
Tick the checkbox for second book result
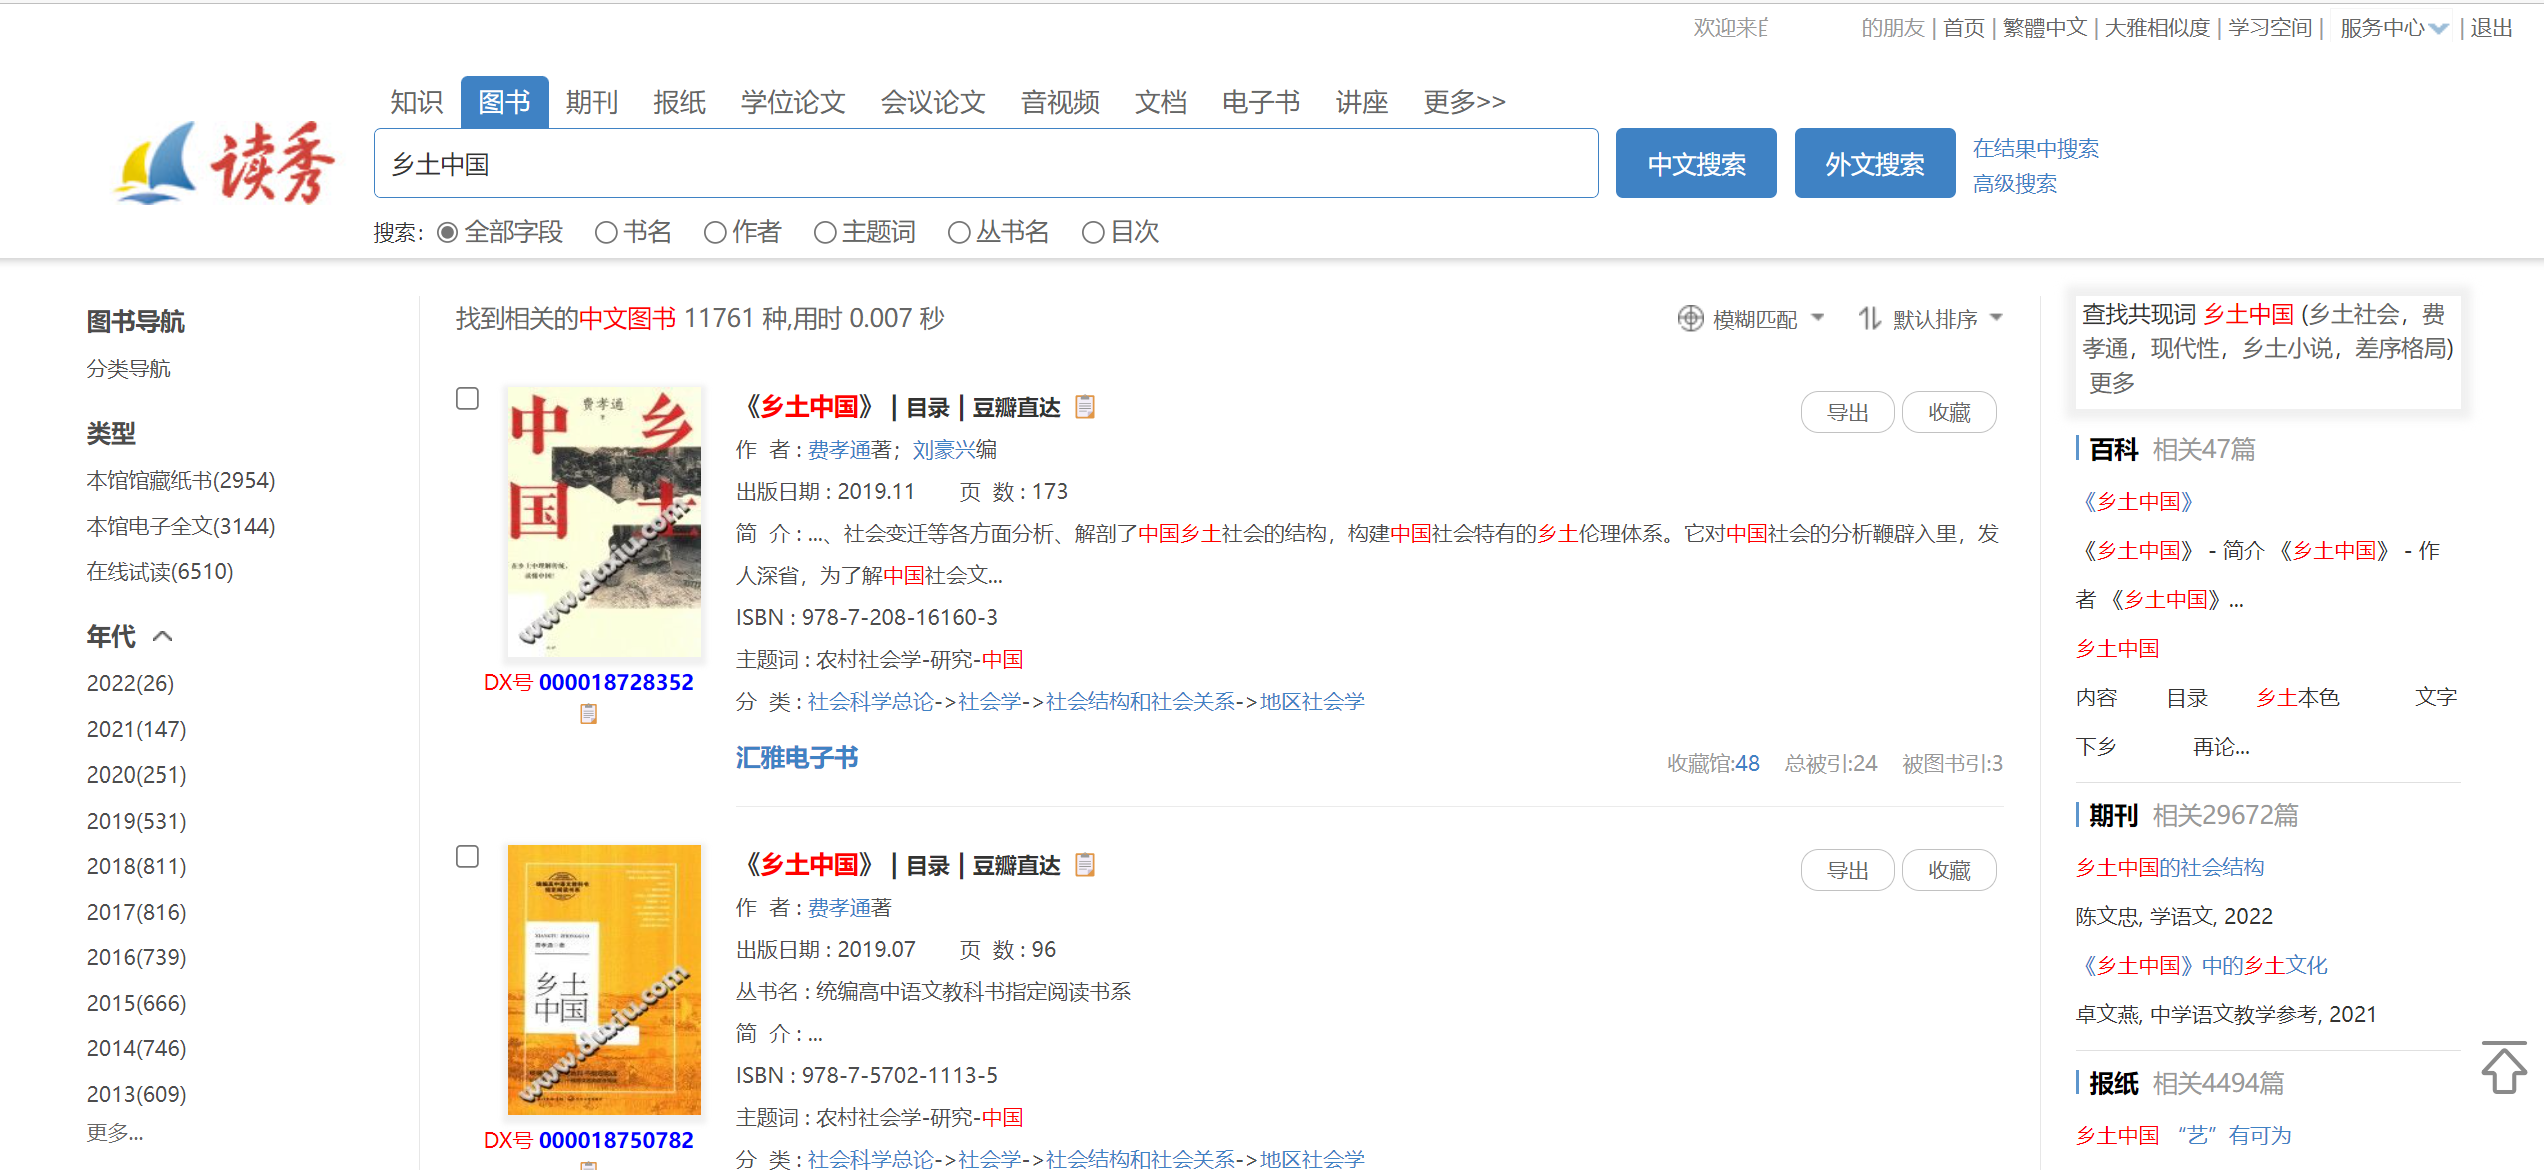[x=467, y=857]
